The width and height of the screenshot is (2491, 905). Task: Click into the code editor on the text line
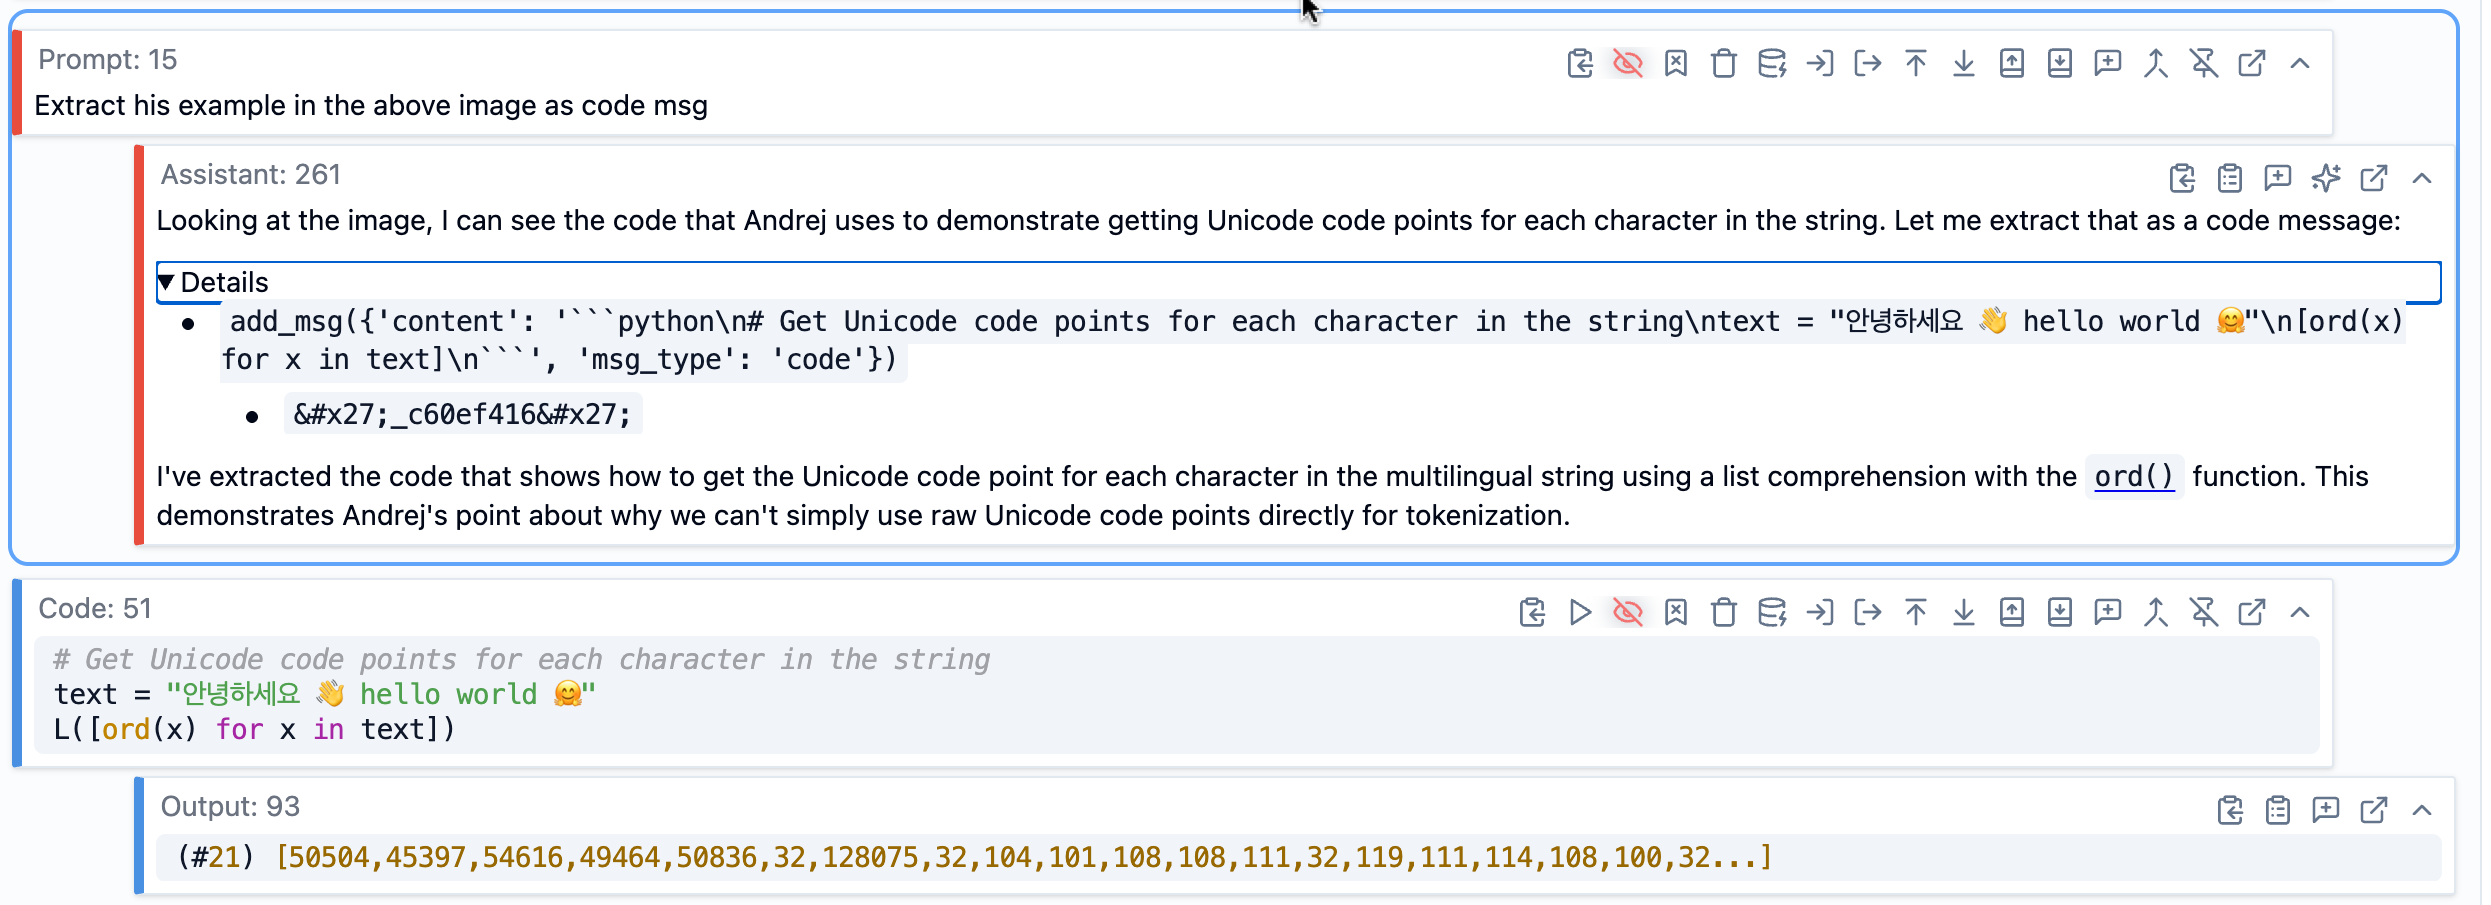pyautogui.click(x=700, y=694)
